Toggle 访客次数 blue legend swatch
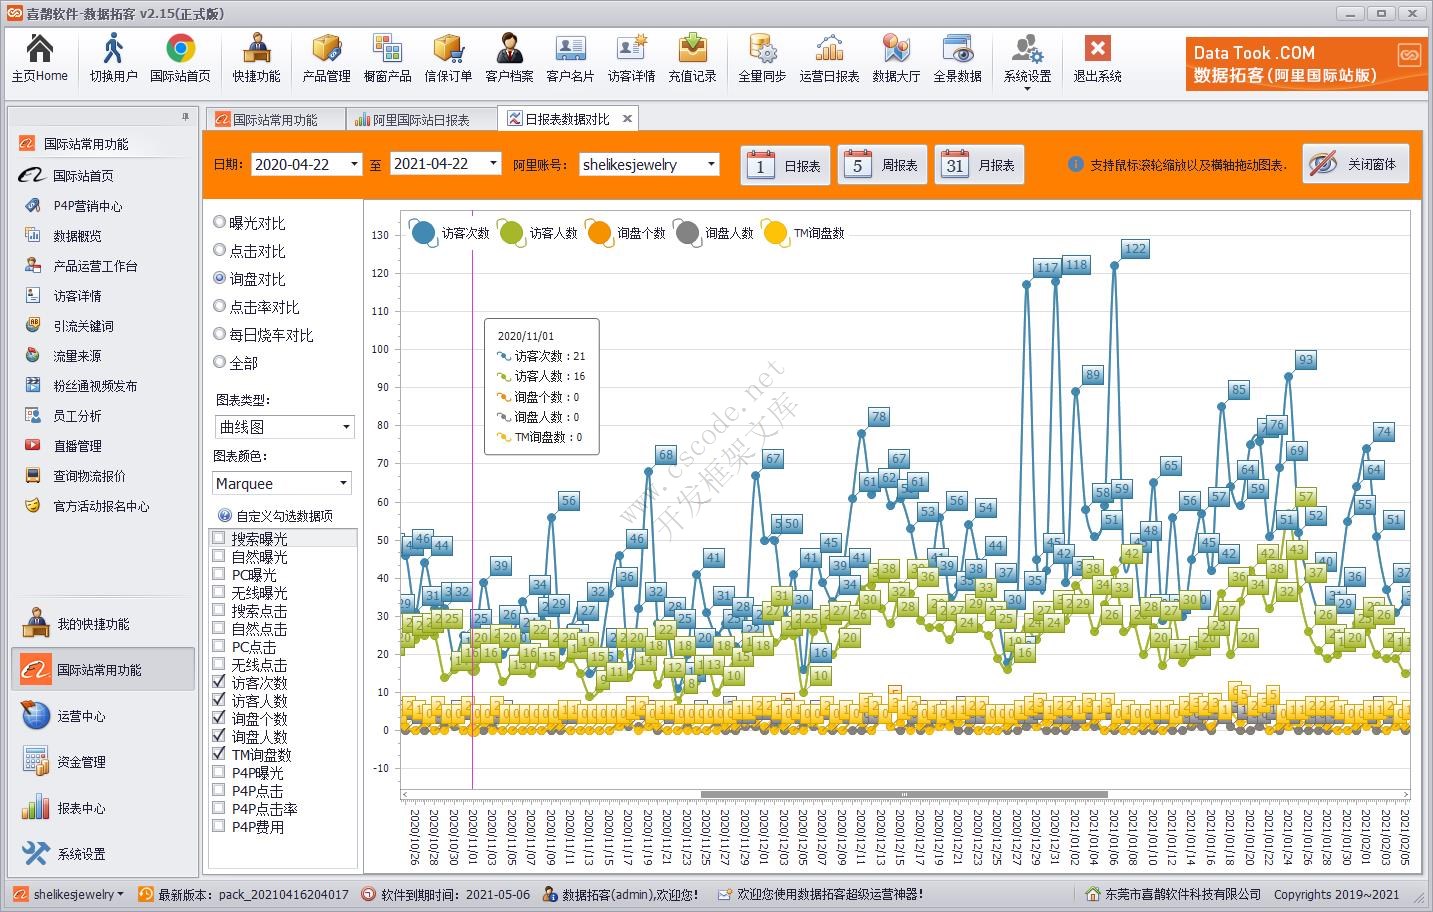Screen dimensions: 1433x912 pyautogui.click(x=423, y=233)
